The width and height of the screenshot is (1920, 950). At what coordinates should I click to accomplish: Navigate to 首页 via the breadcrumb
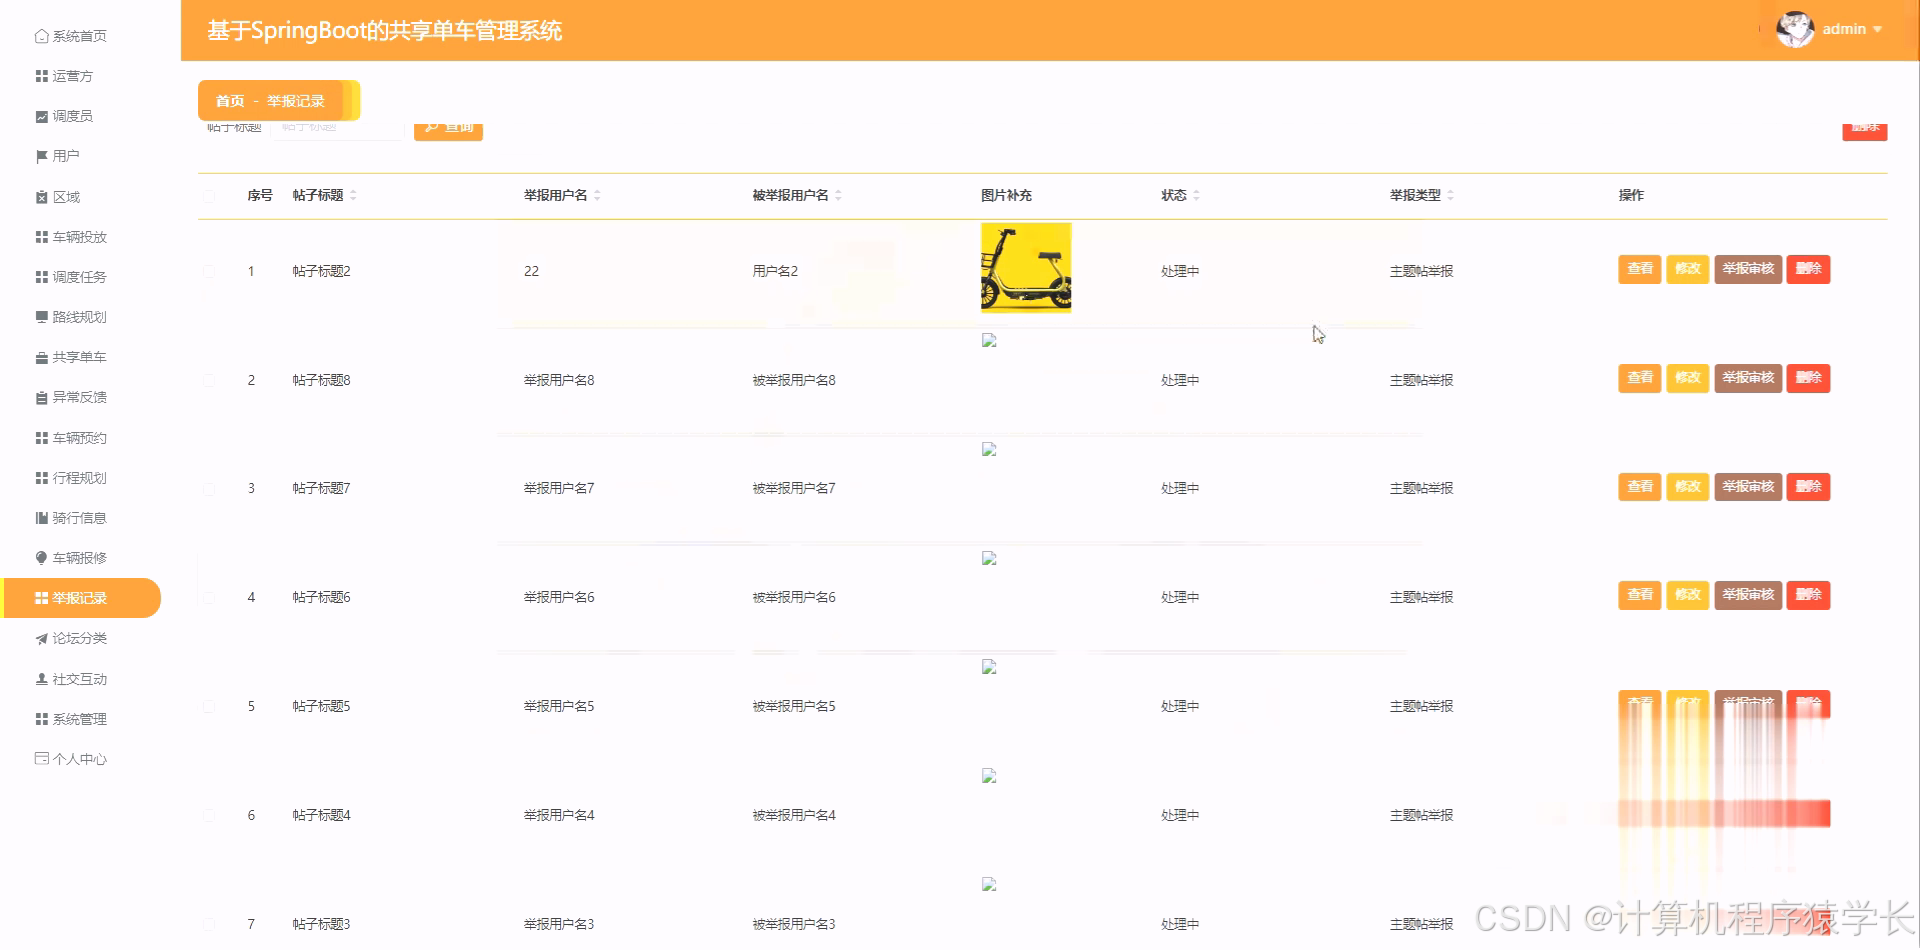[229, 100]
